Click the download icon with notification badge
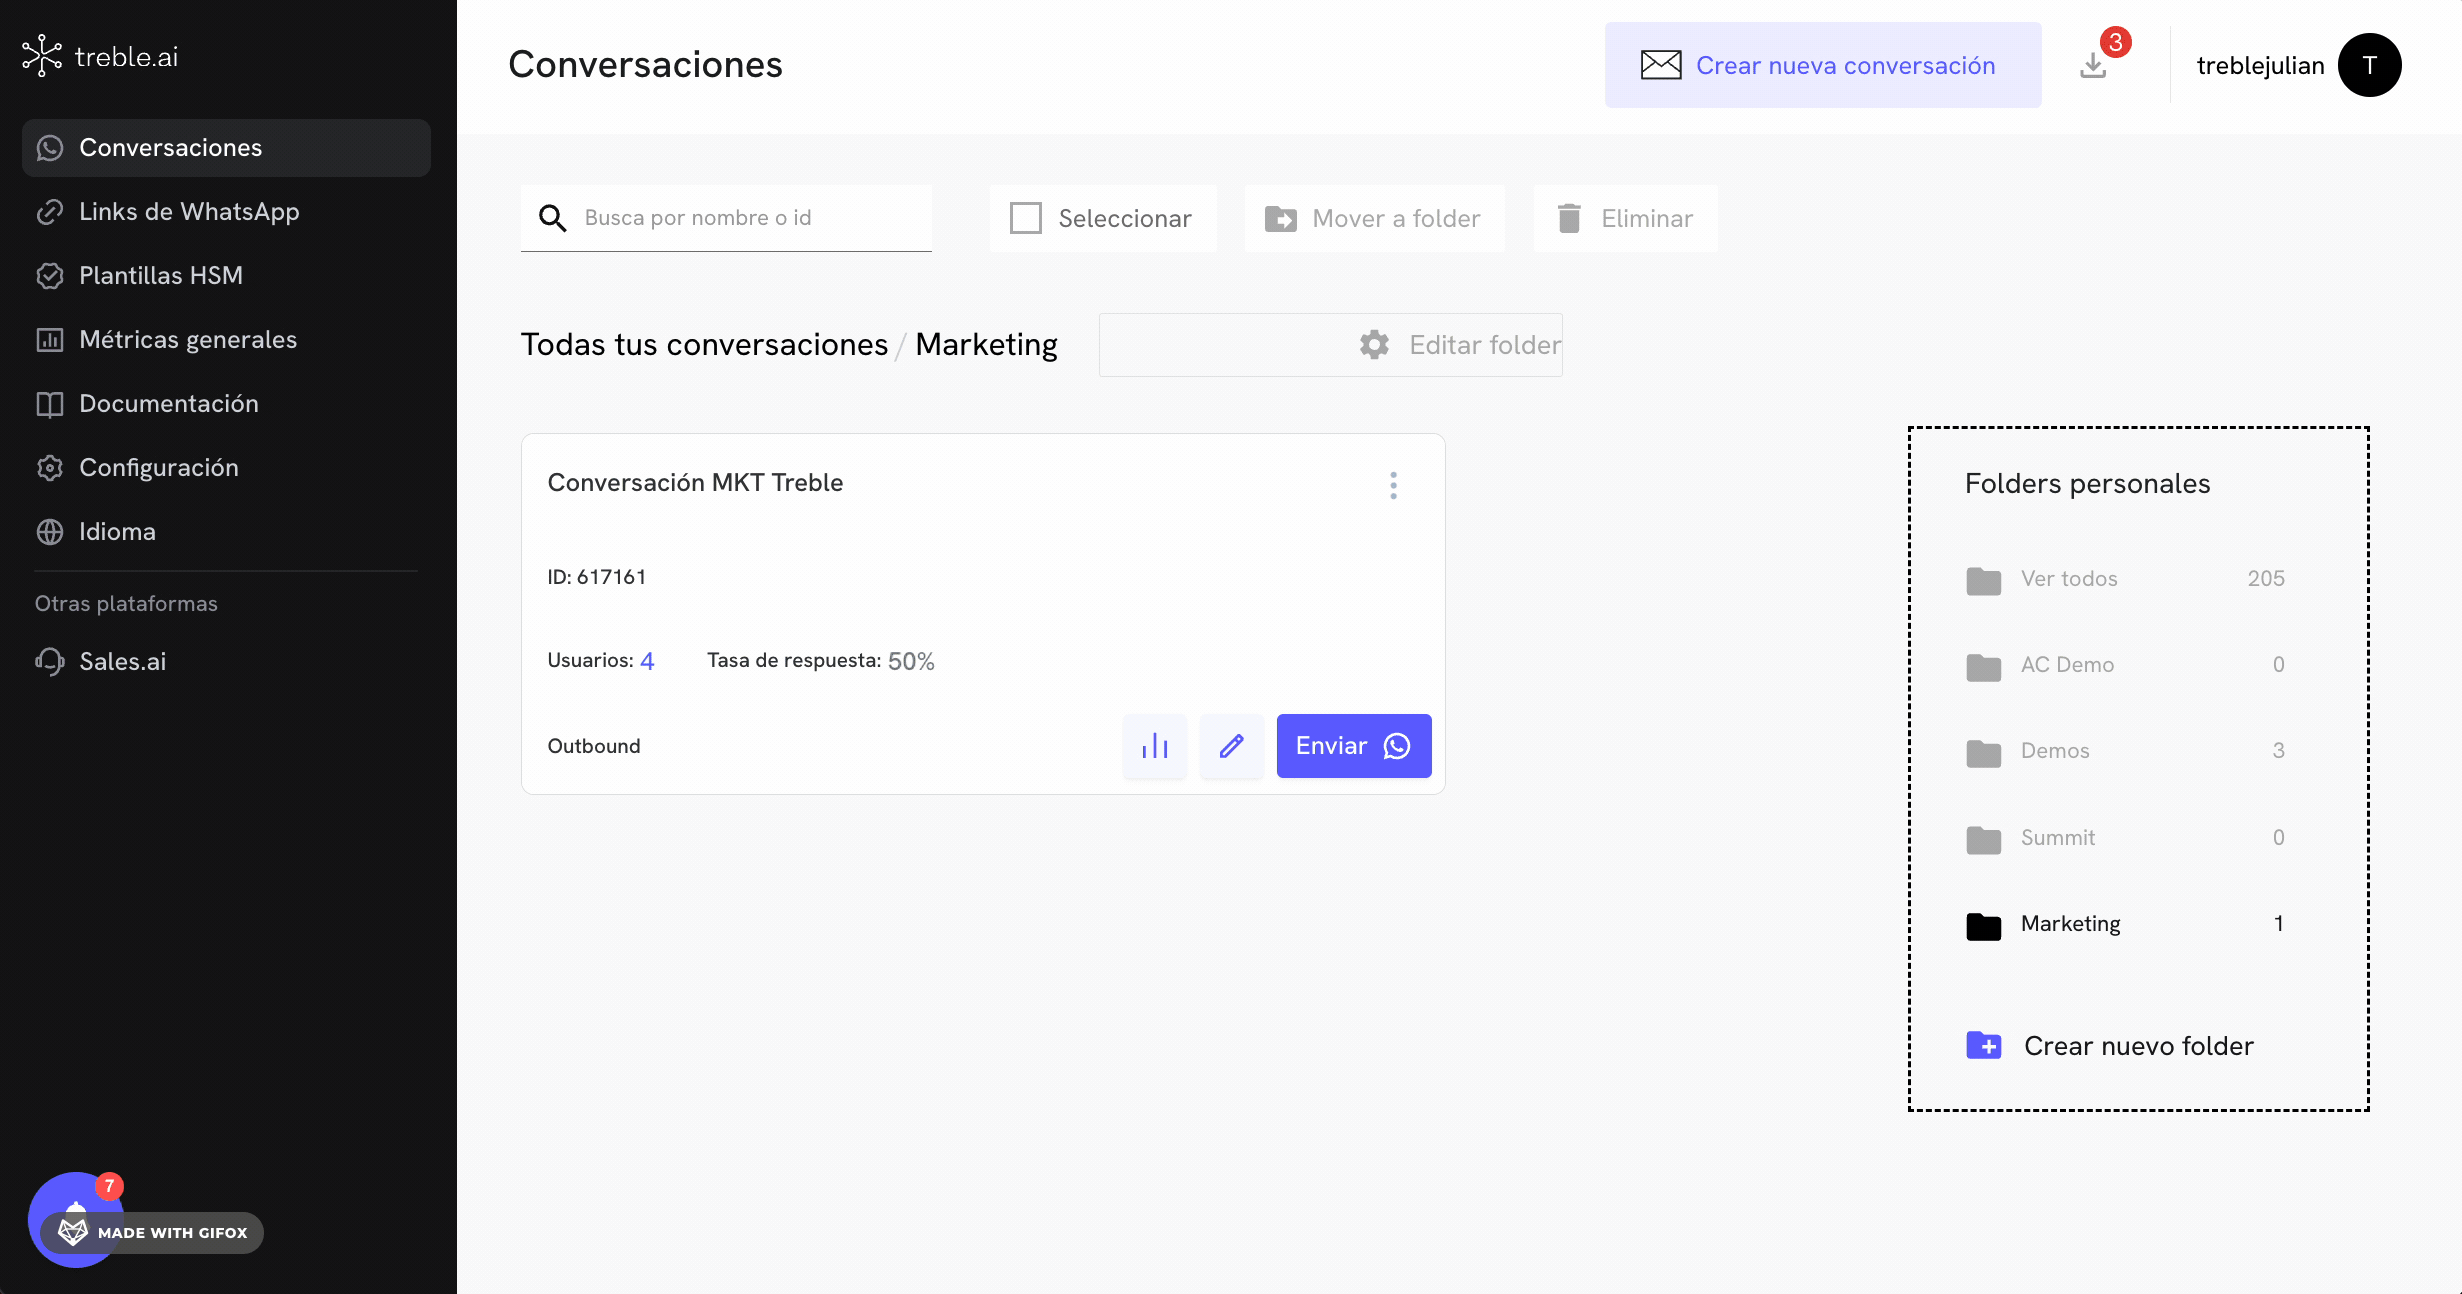The height and width of the screenshot is (1294, 2462). pos(2093,66)
